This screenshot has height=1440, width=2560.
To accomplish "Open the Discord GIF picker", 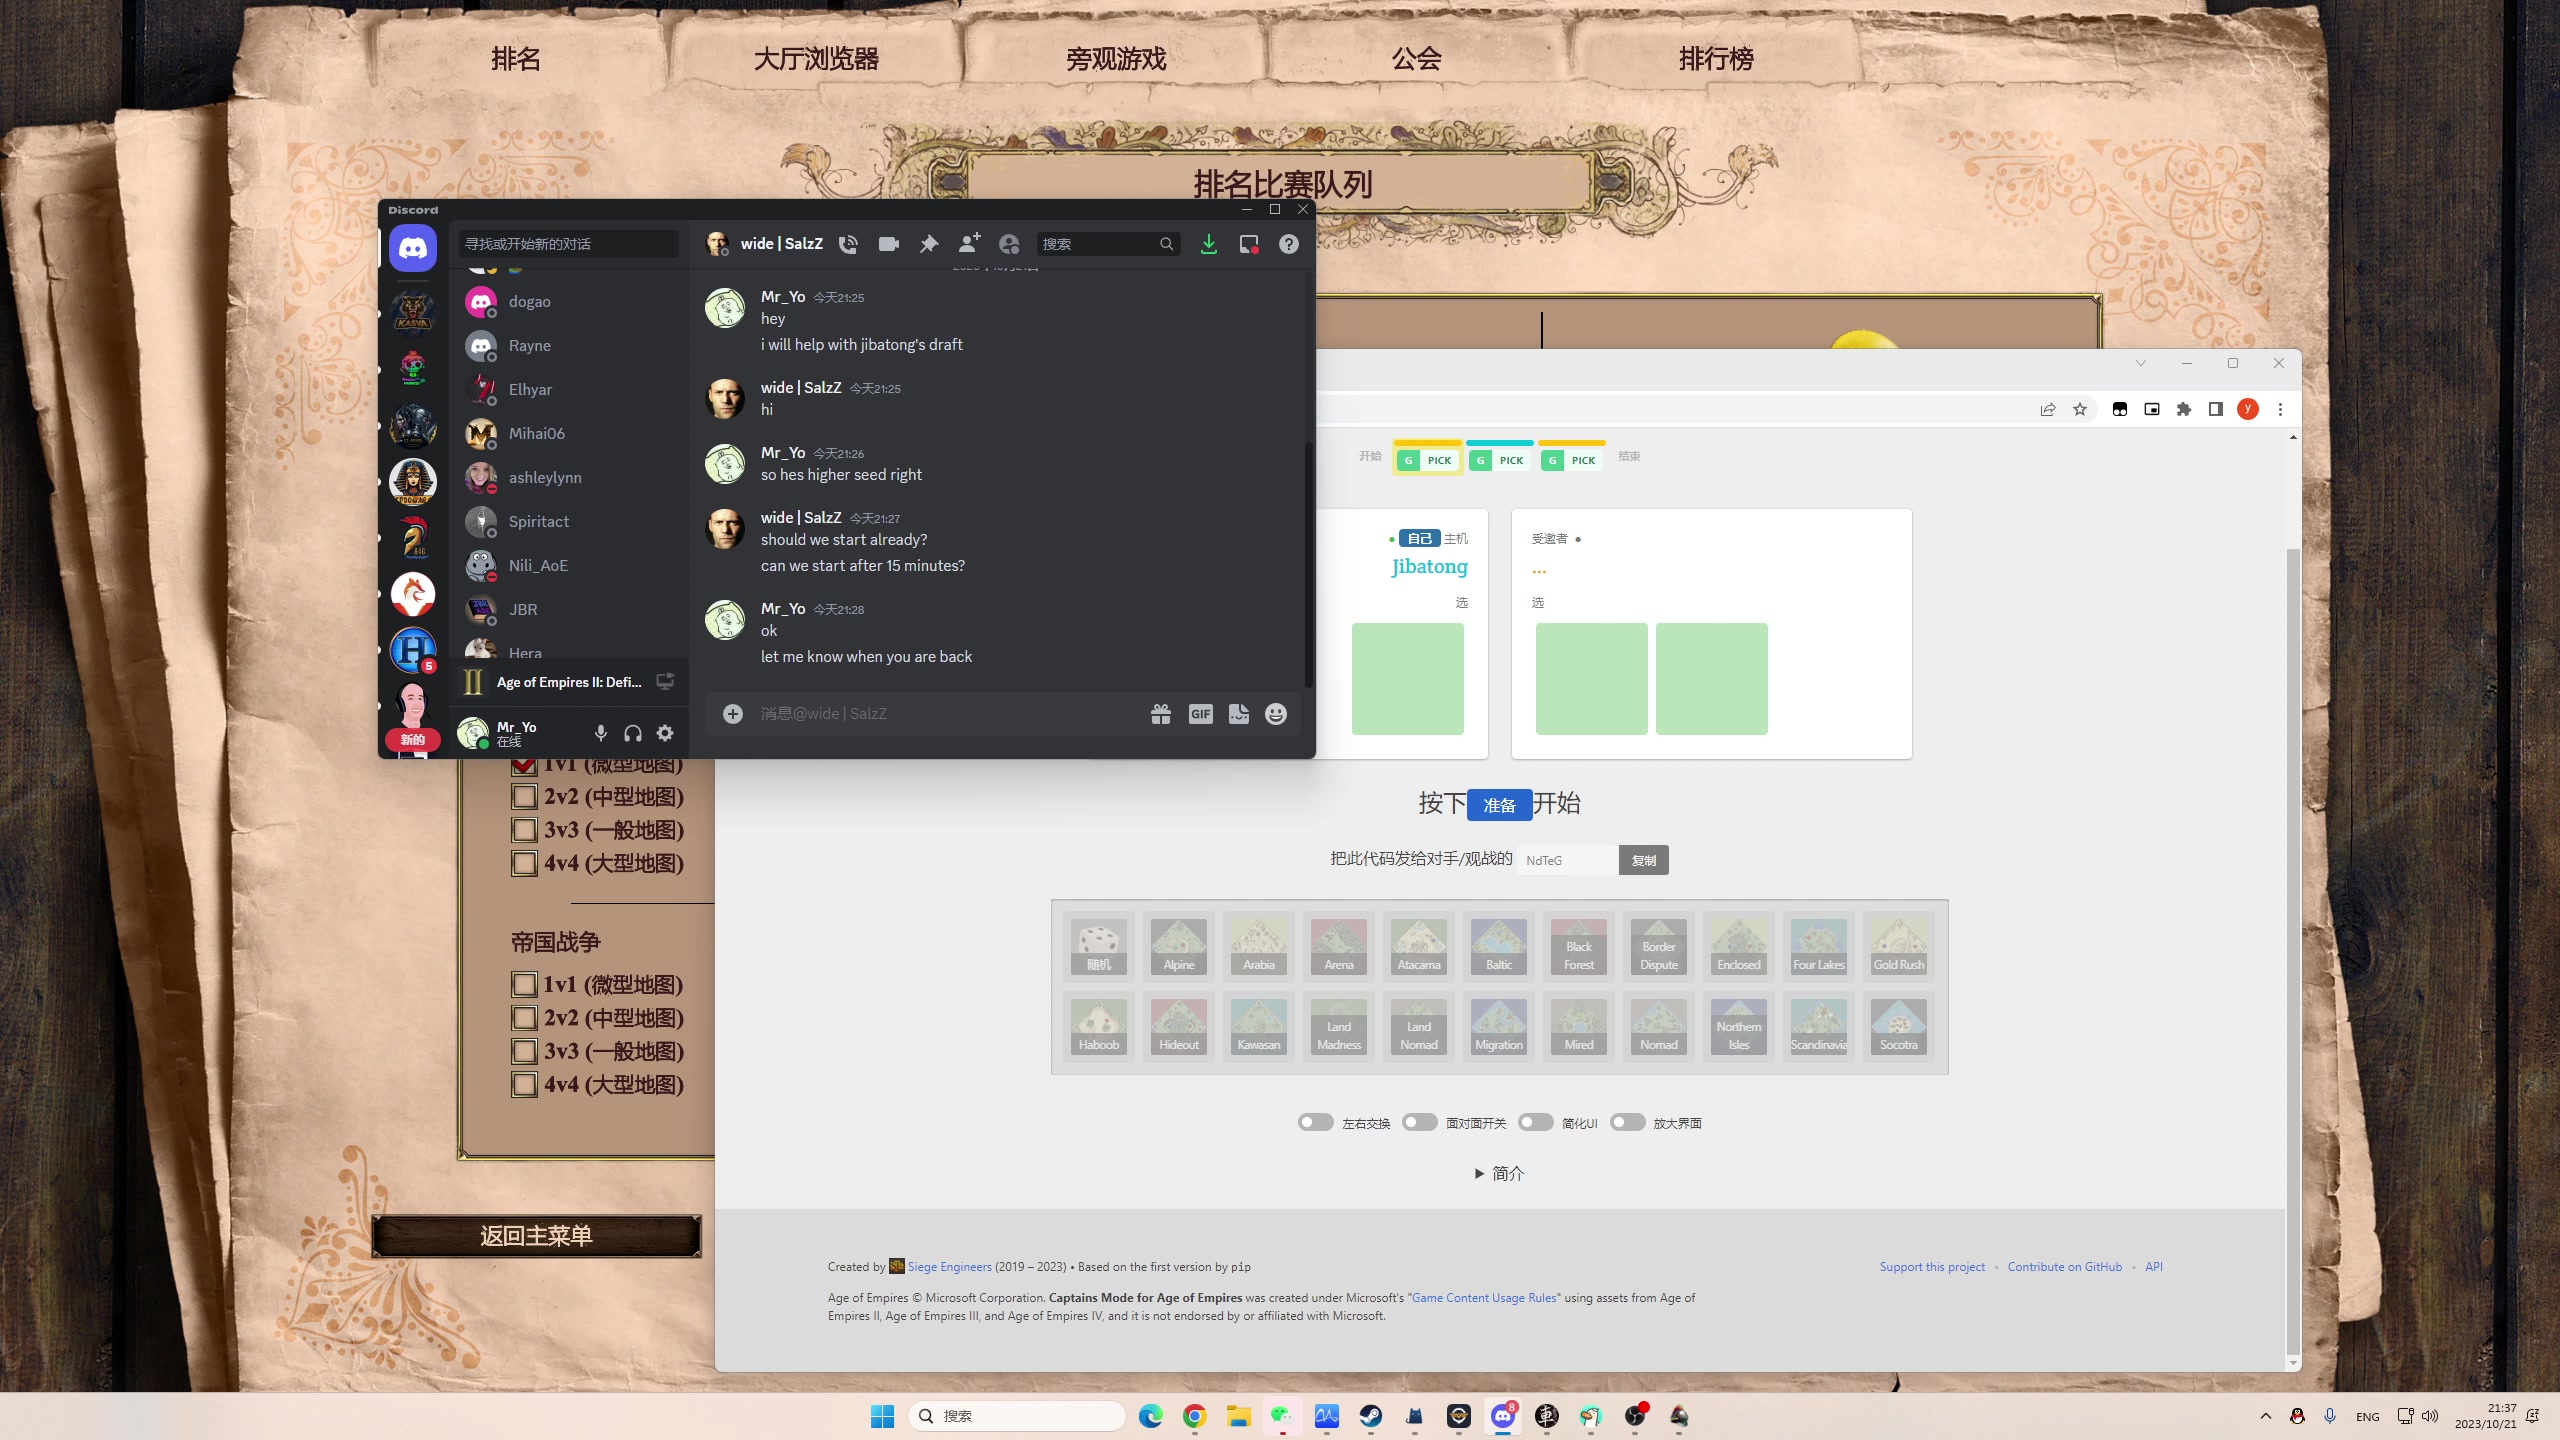I will (x=1200, y=714).
